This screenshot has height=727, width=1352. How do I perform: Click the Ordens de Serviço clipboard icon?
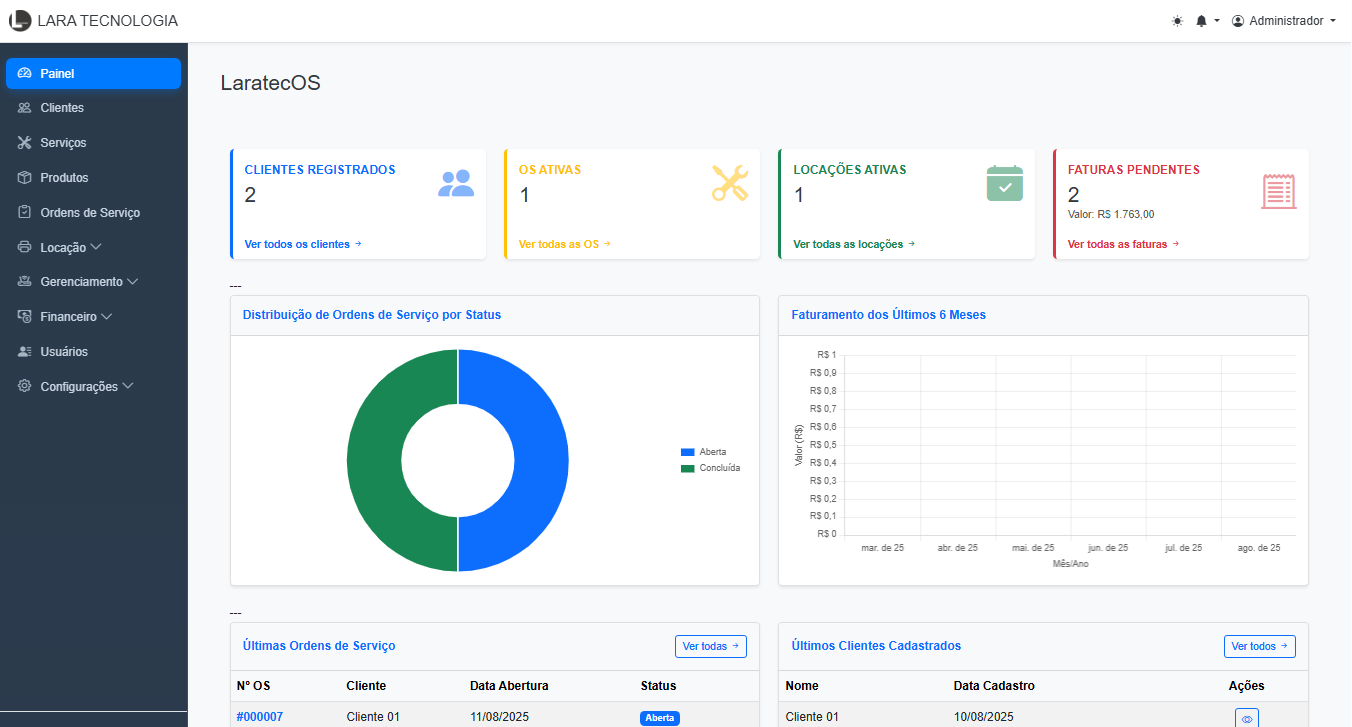pos(24,212)
